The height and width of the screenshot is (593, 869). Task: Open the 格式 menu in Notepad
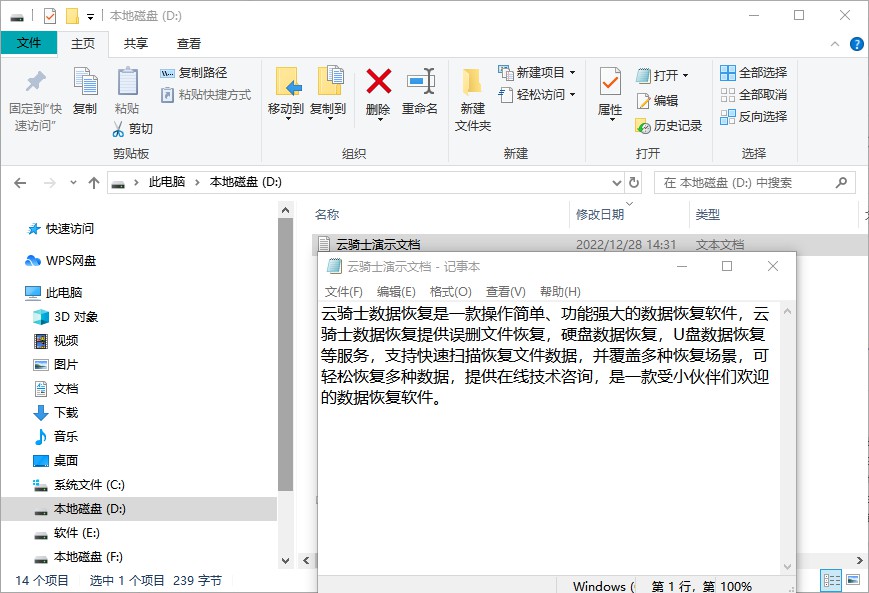pos(453,291)
